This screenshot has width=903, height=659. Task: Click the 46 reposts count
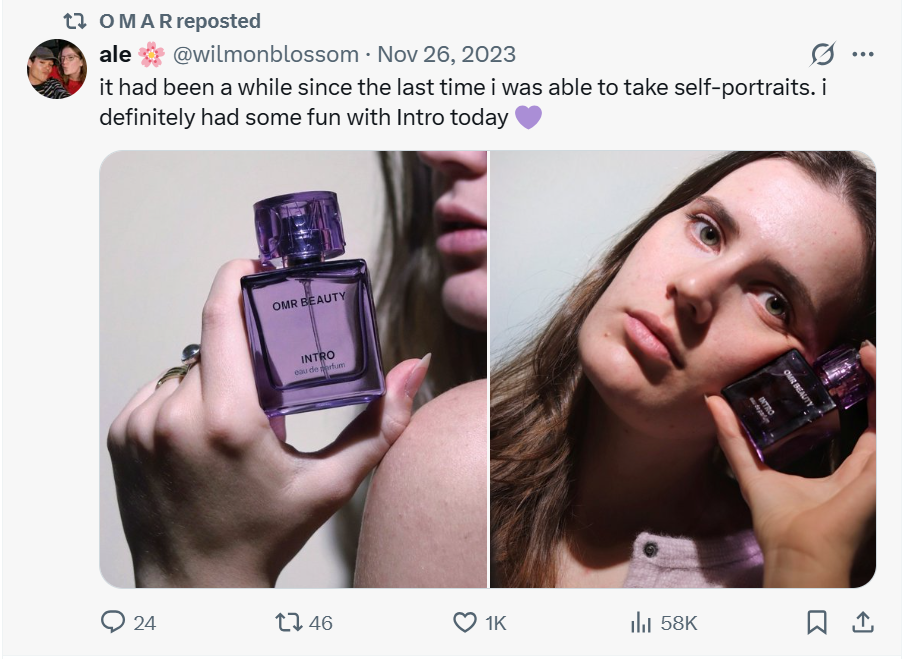(320, 623)
